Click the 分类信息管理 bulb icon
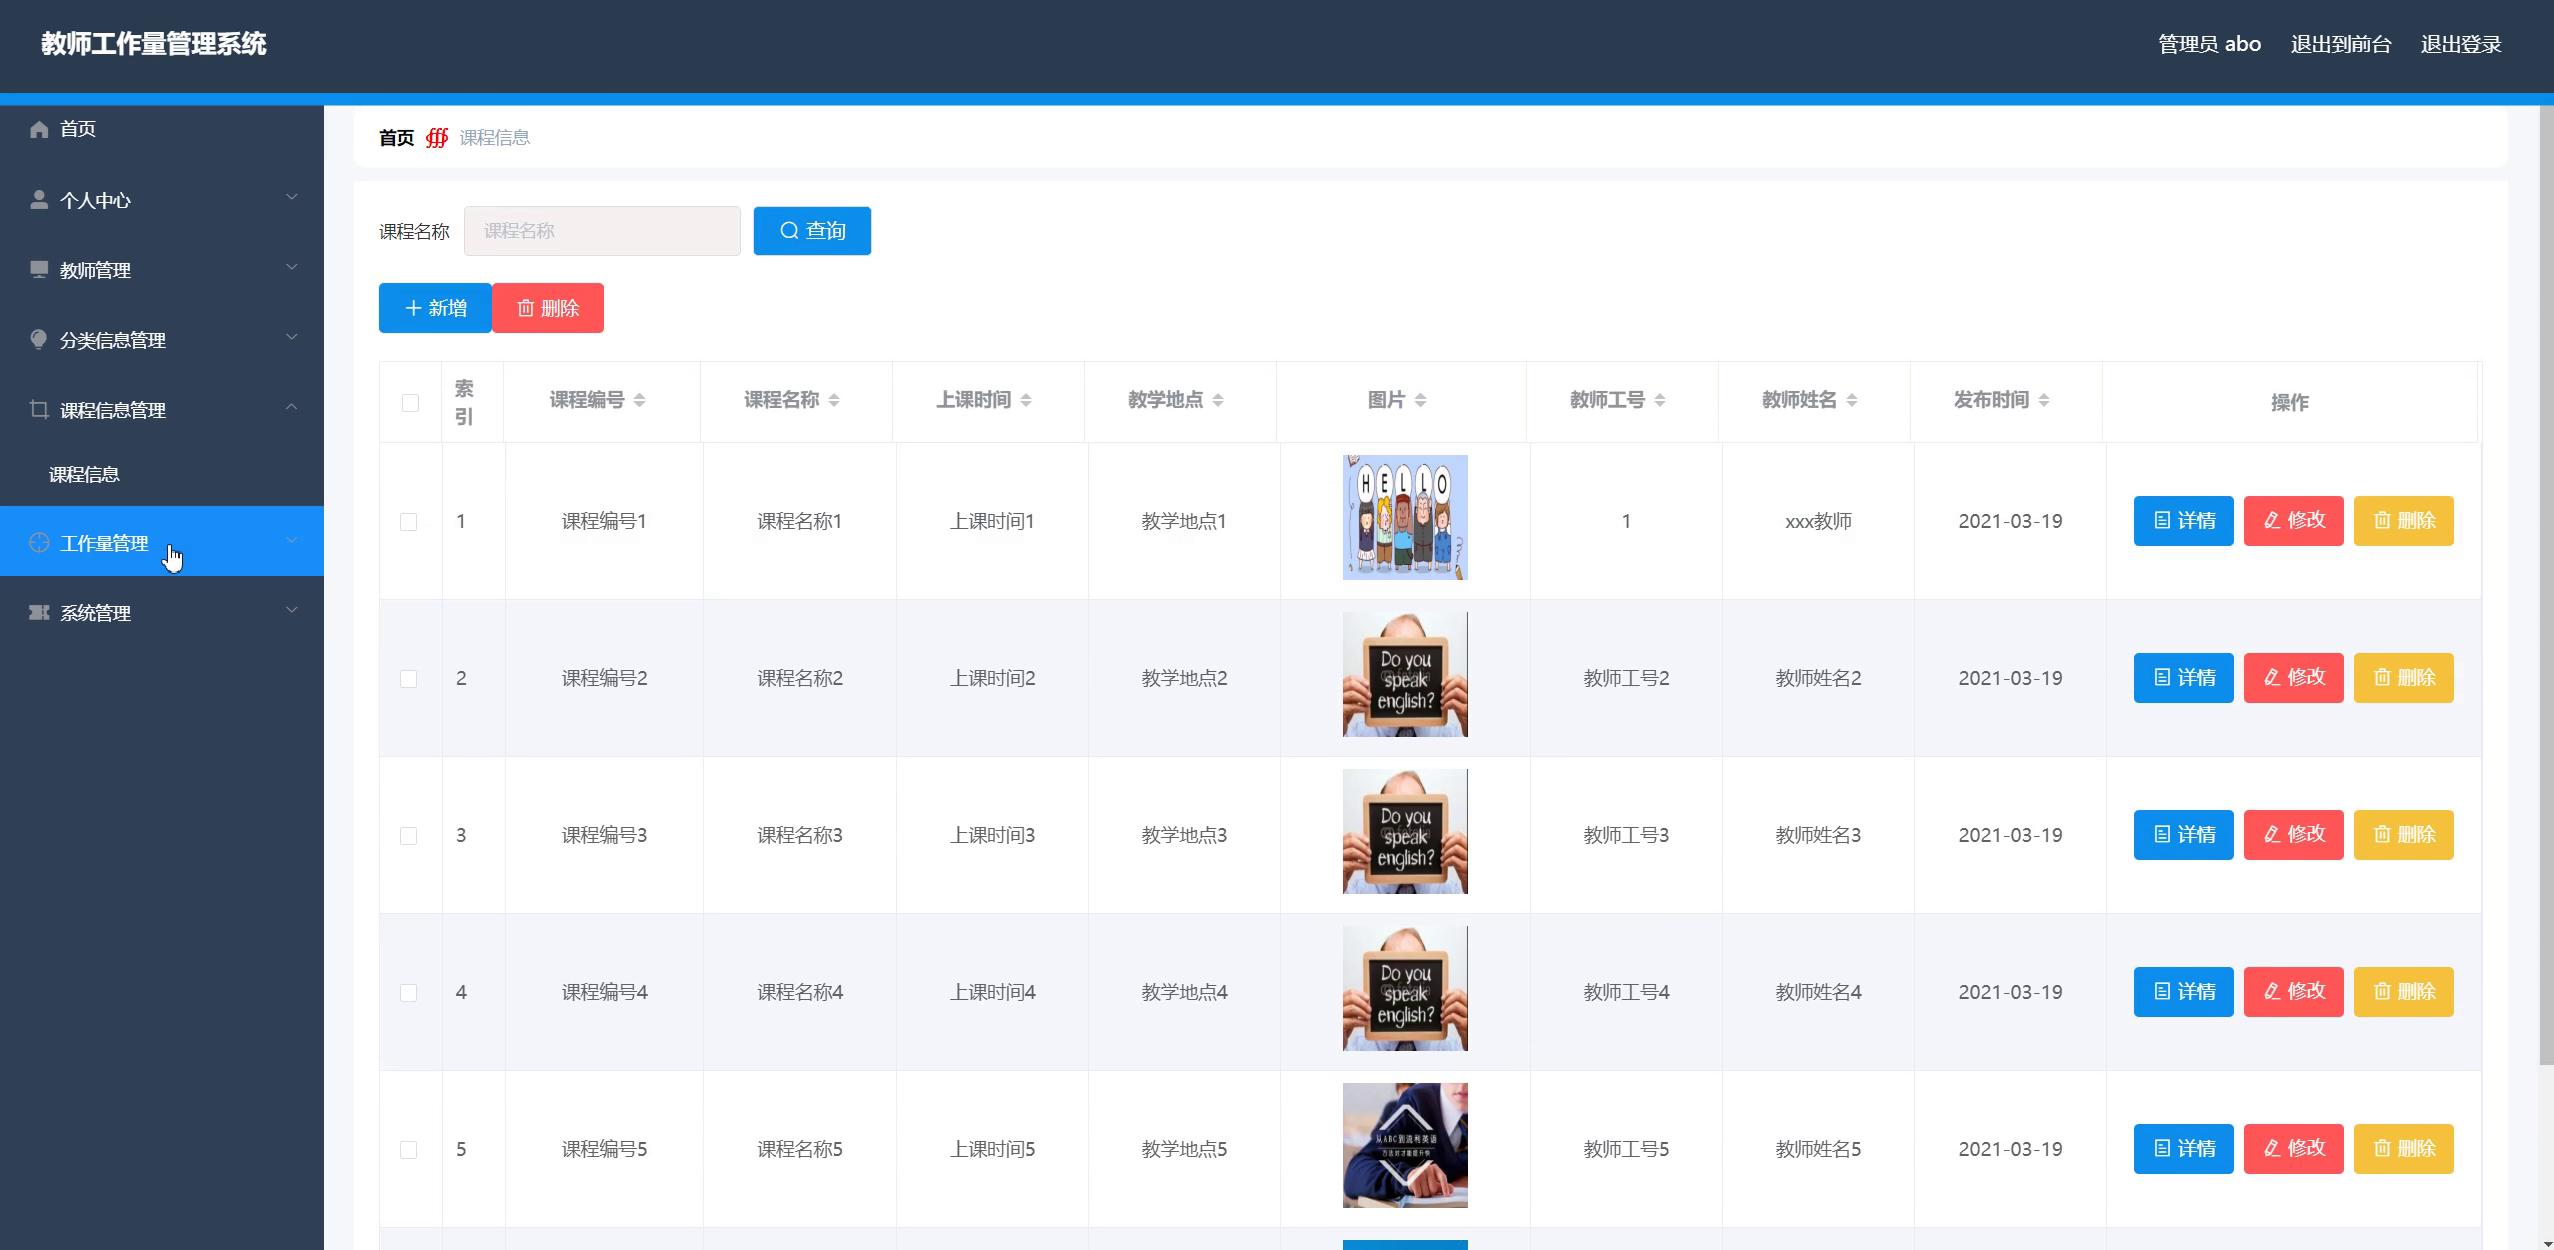This screenshot has height=1250, width=2554. [39, 340]
